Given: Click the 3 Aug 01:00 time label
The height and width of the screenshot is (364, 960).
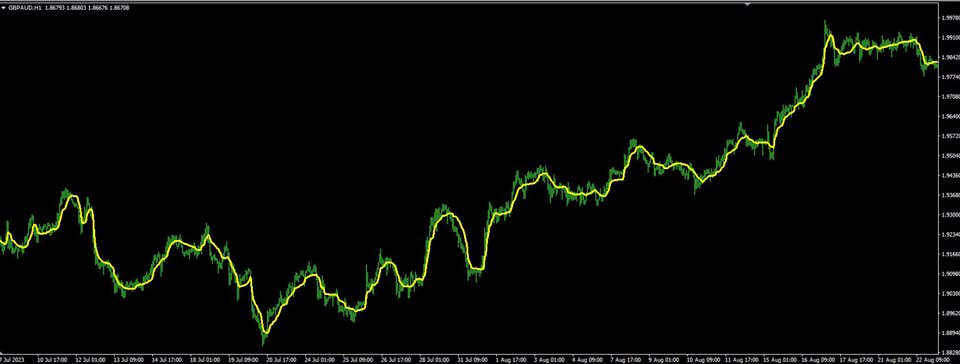Looking at the screenshot, I should (x=550, y=360).
